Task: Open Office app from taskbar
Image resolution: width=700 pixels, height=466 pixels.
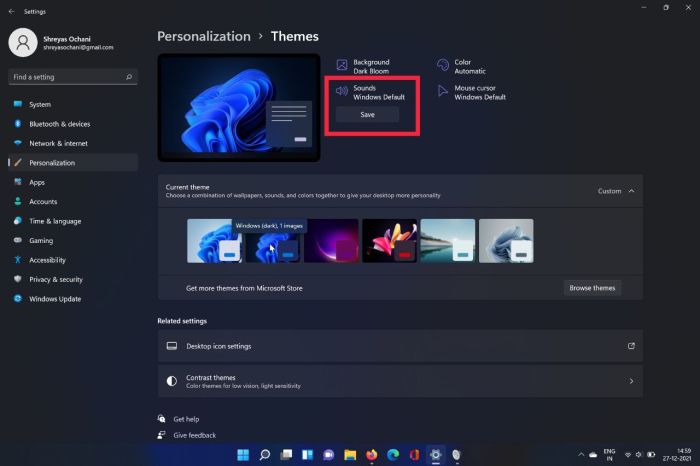Action: tap(414, 455)
